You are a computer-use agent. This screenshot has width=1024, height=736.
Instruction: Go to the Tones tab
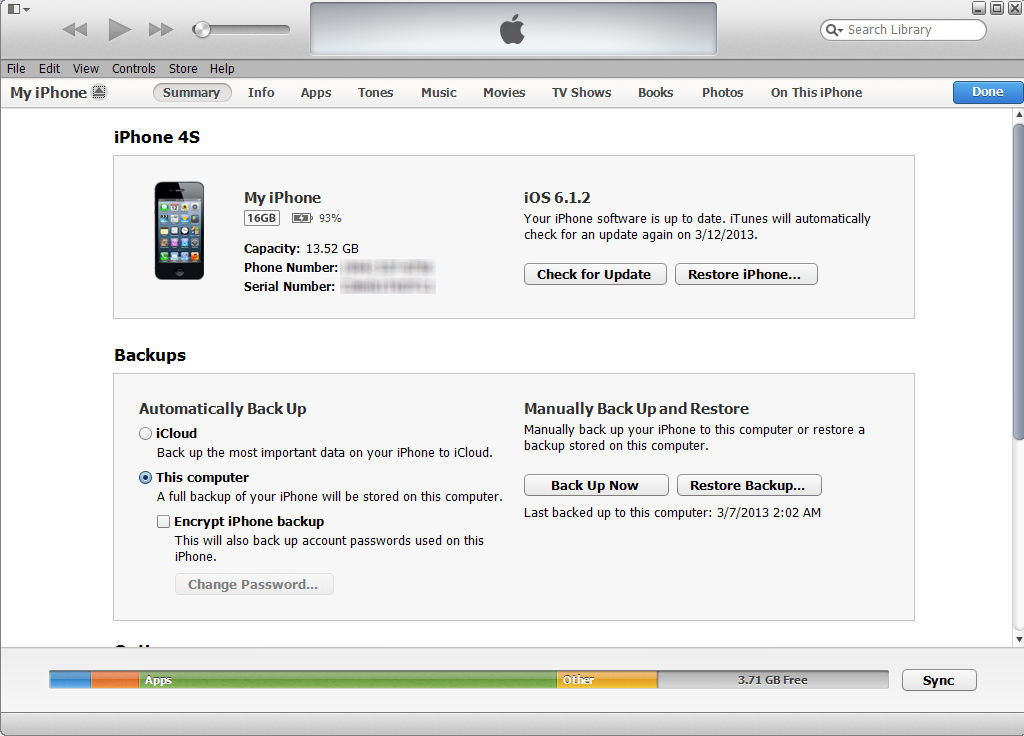376,93
